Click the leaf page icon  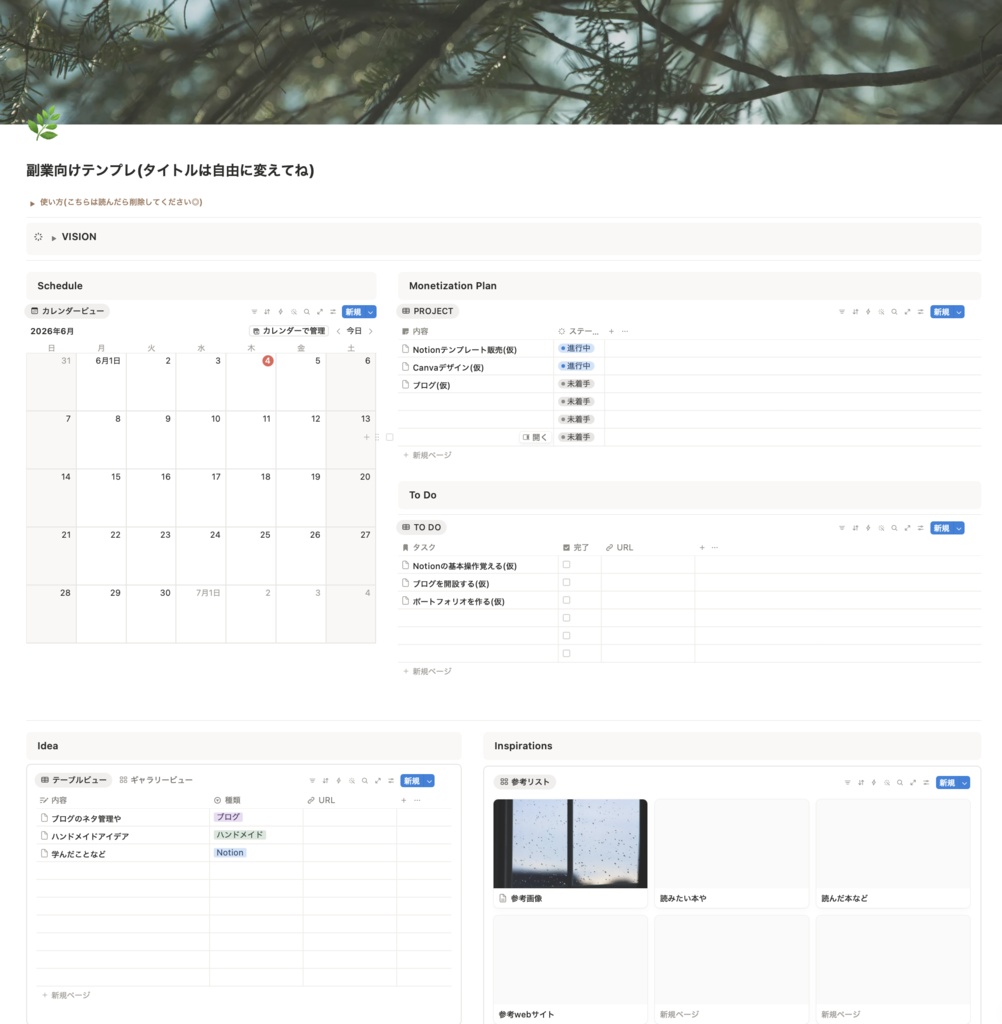pos(44,123)
